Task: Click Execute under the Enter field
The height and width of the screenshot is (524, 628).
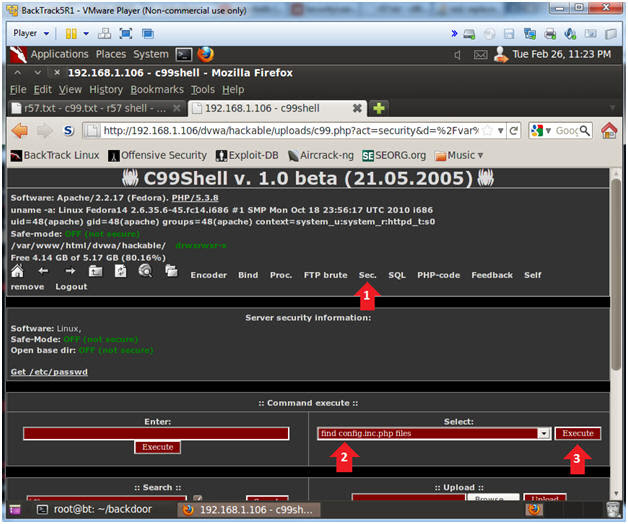Action: 157,447
